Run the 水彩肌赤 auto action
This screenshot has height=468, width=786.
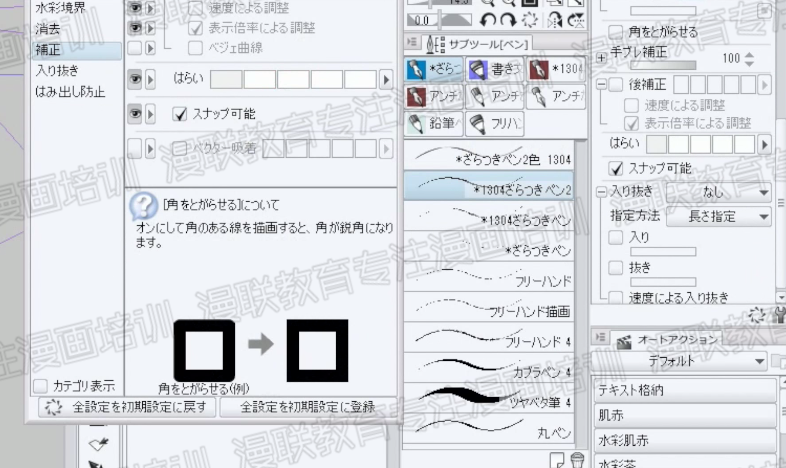click(x=685, y=441)
